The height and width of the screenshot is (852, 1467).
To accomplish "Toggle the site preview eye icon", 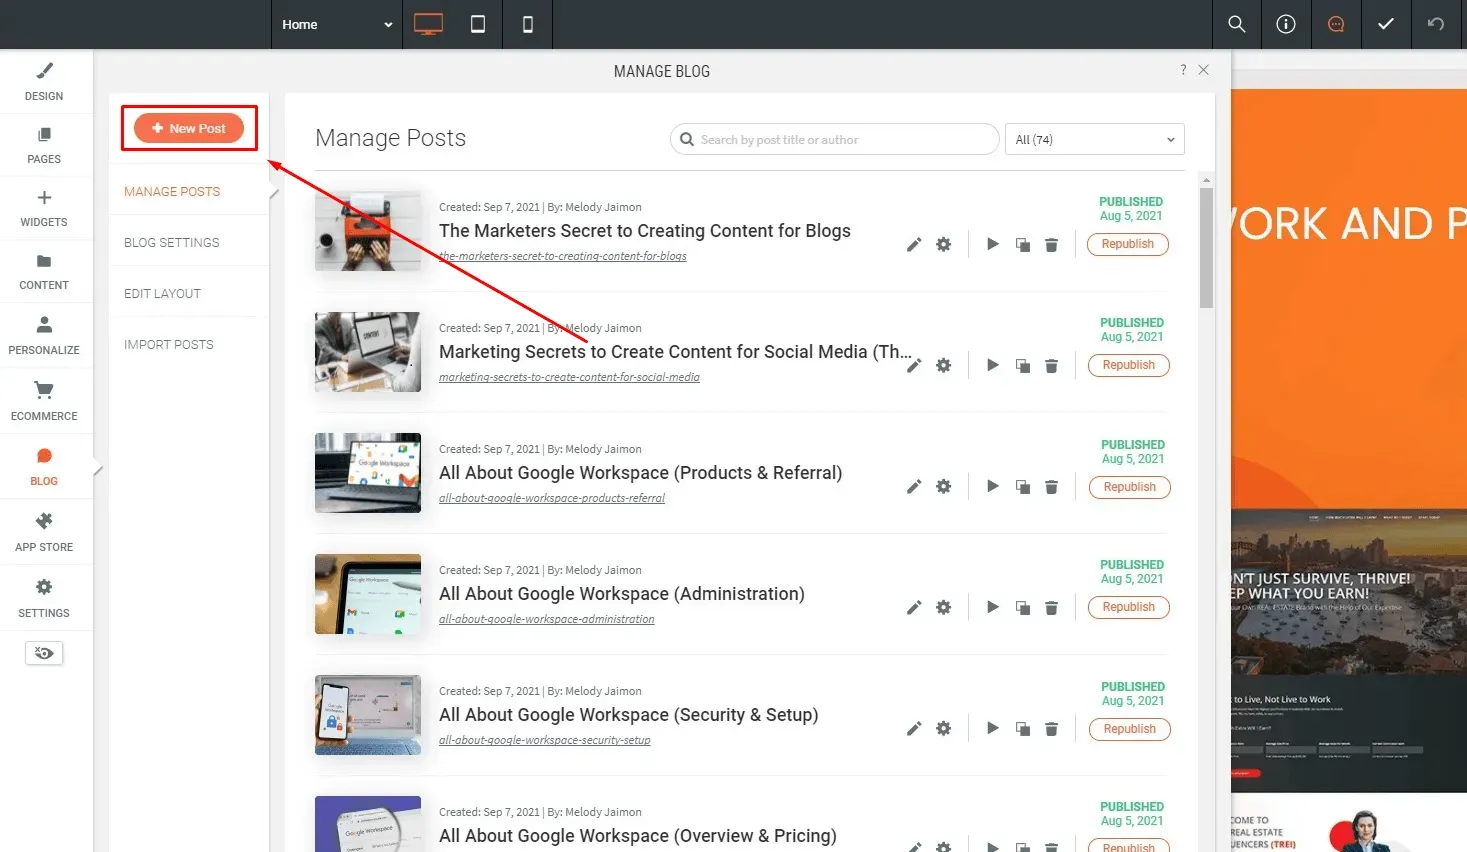I will pyautogui.click(x=43, y=652).
